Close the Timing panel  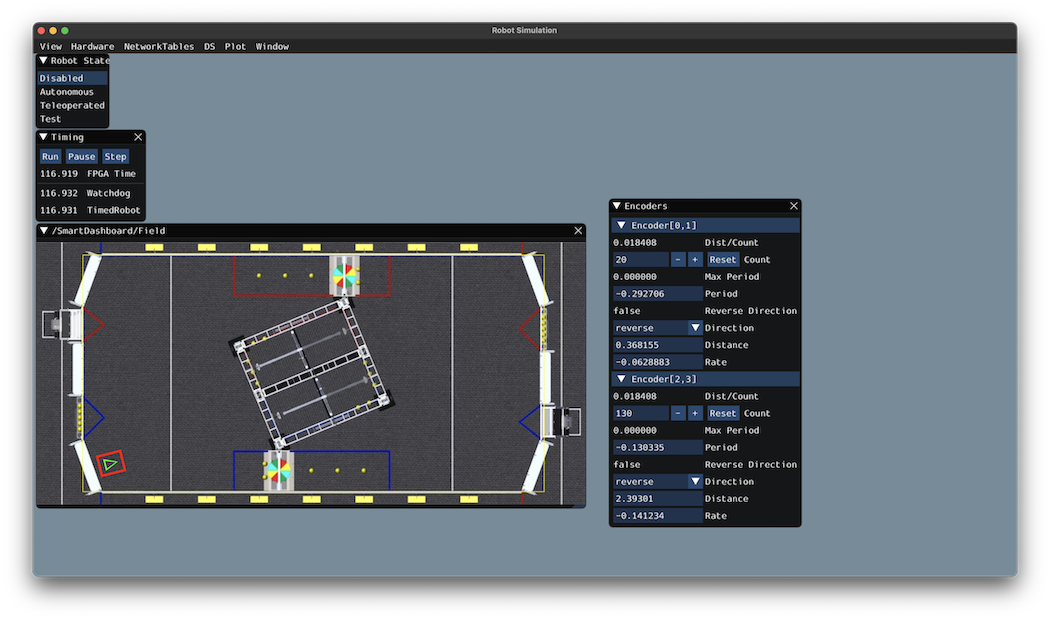[138, 137]
